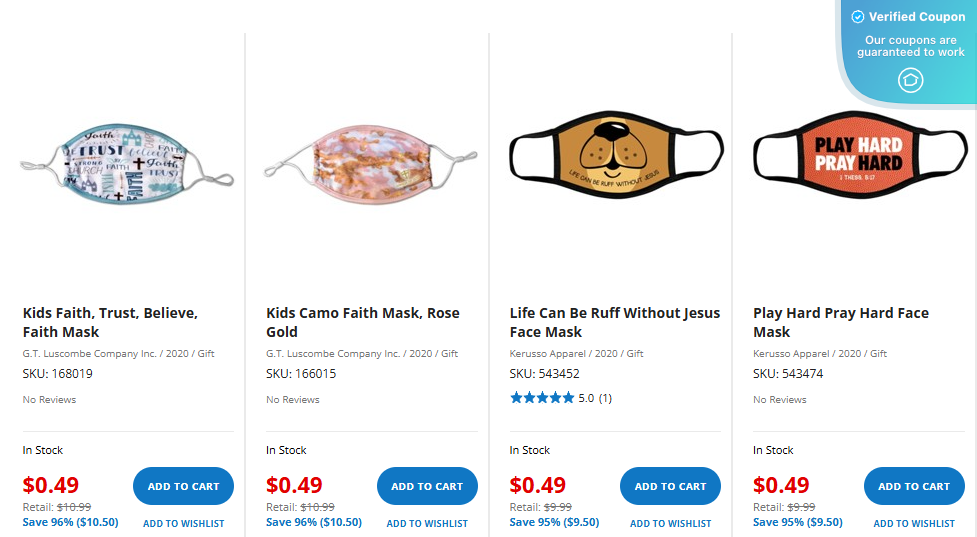Viewport: 977px width, 537px height.
Task: Open Kids Camo Faith Mask, Rose Gold title
Action: pos(363,322)
